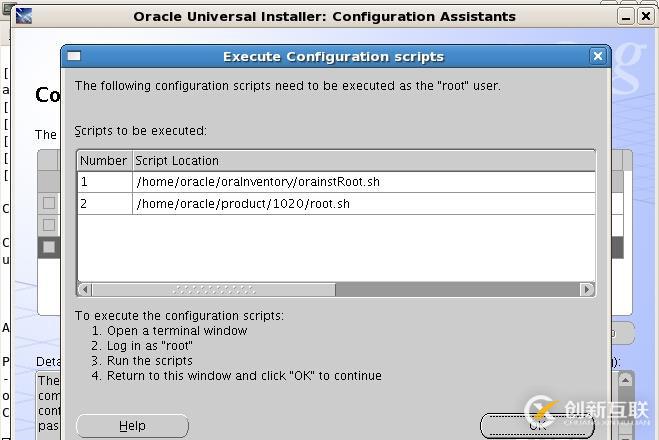
Task: Minimize the Oracle Universal Installer window
Action: (626, 17)
